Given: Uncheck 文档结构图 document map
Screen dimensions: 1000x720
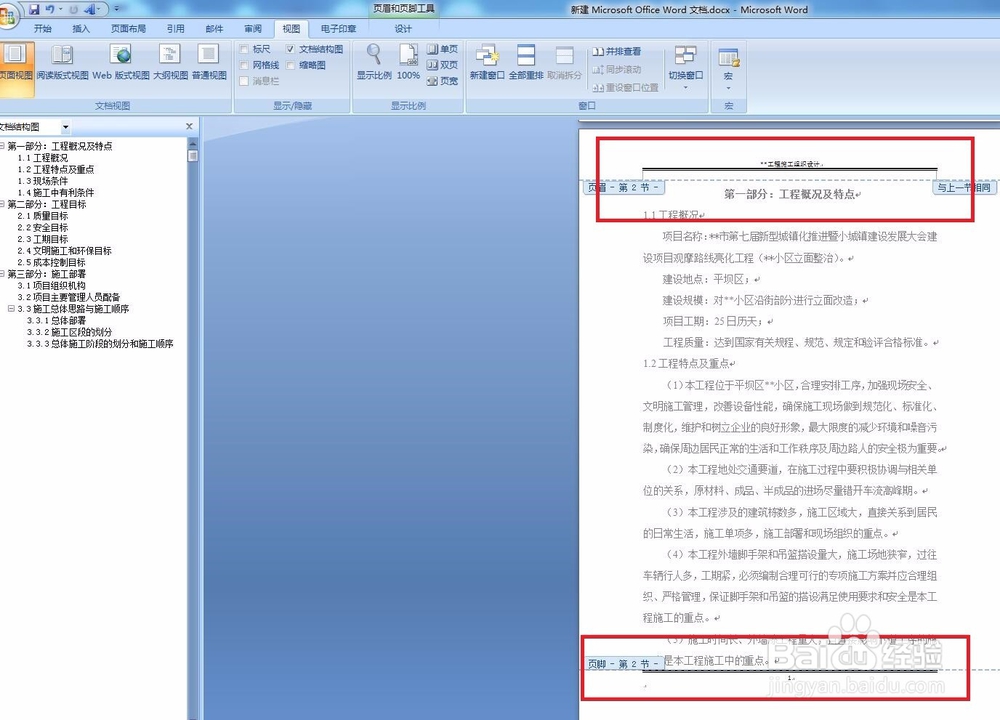Looking at the screenshot, I should tap(290, 47).
